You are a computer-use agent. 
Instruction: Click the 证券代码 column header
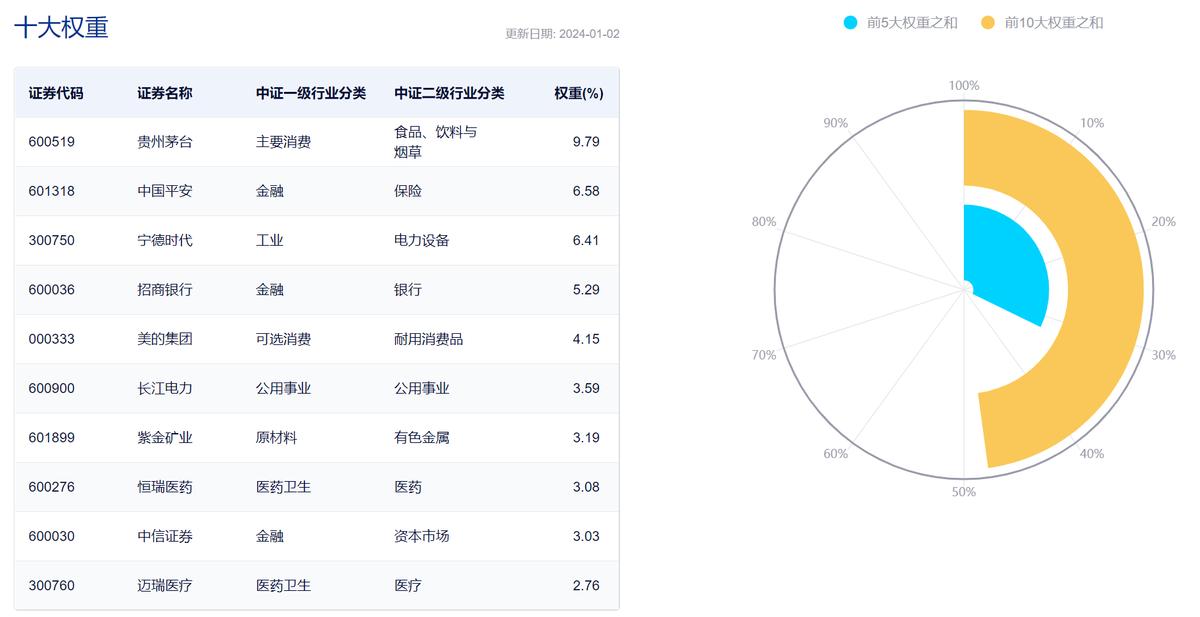tap(56, 92)
